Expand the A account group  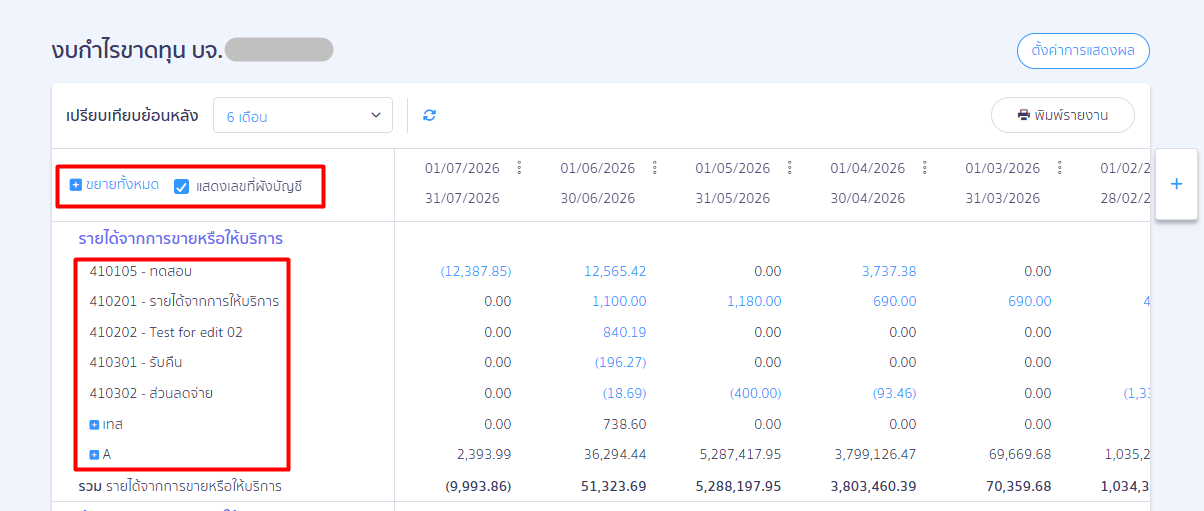click(94, 455)
